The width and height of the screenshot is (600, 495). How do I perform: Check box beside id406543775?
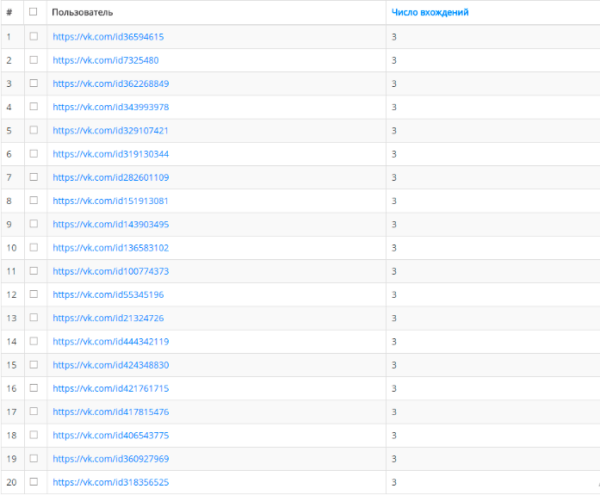(34, 435)
